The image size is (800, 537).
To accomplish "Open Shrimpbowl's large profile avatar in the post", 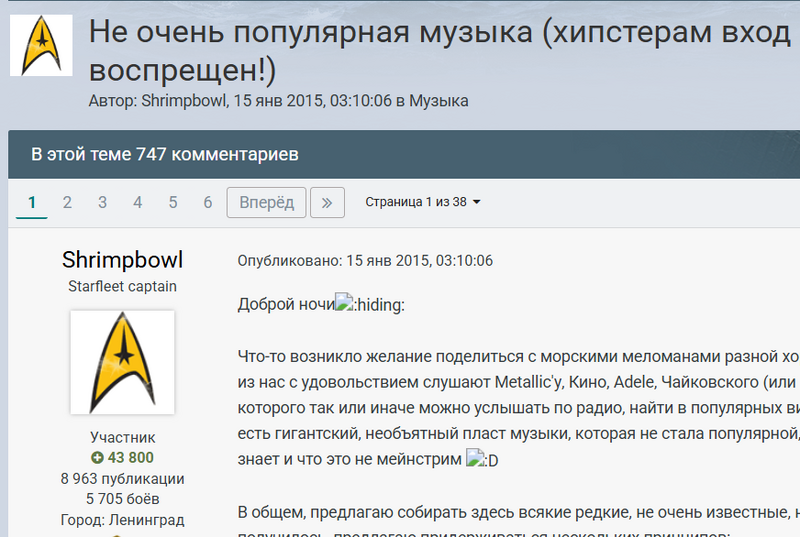I will [x=122, y=362].
